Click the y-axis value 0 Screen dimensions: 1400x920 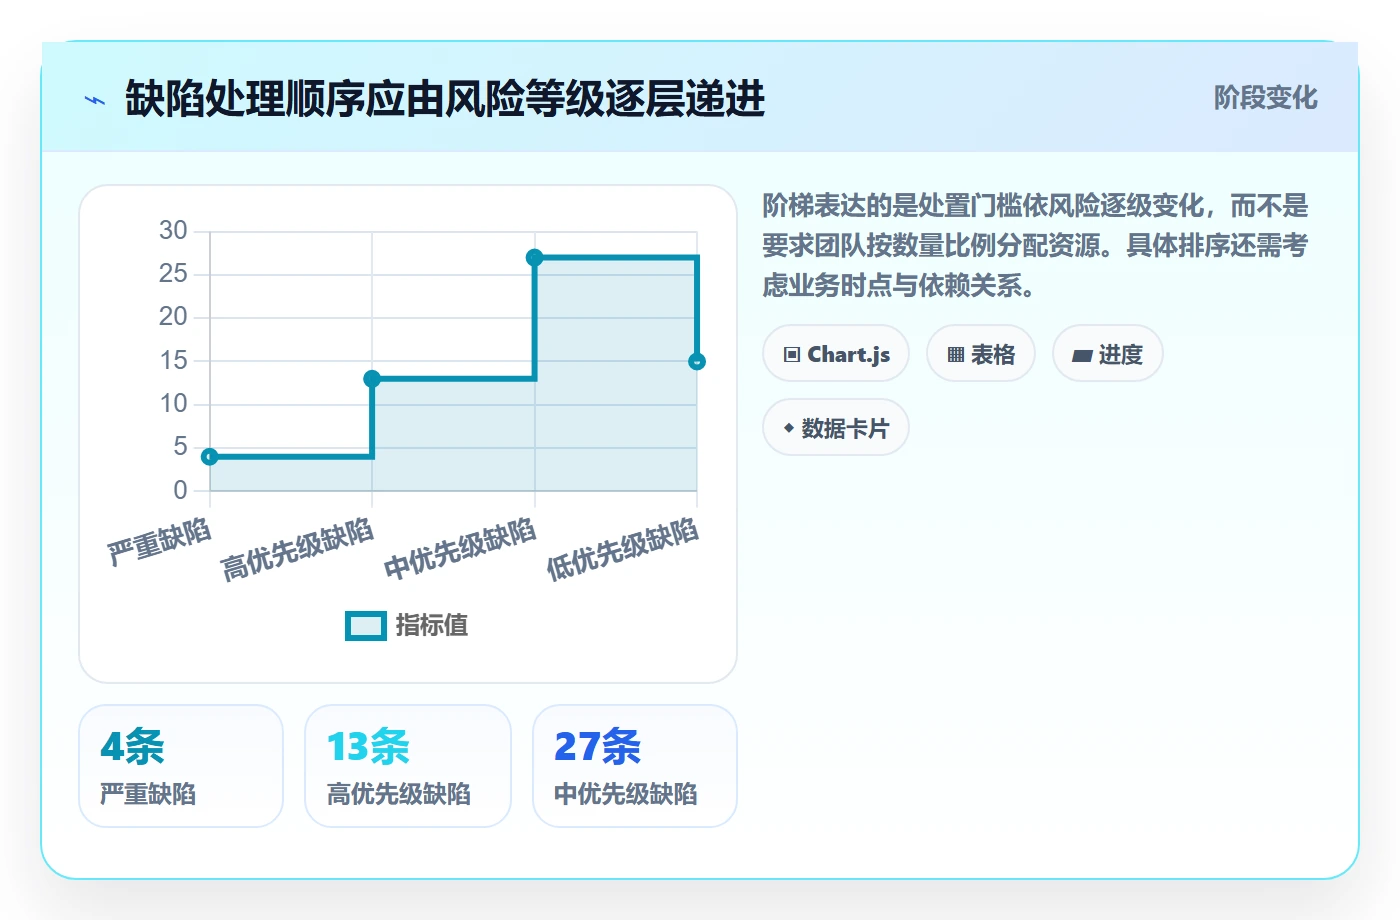[x=180, y=490]
